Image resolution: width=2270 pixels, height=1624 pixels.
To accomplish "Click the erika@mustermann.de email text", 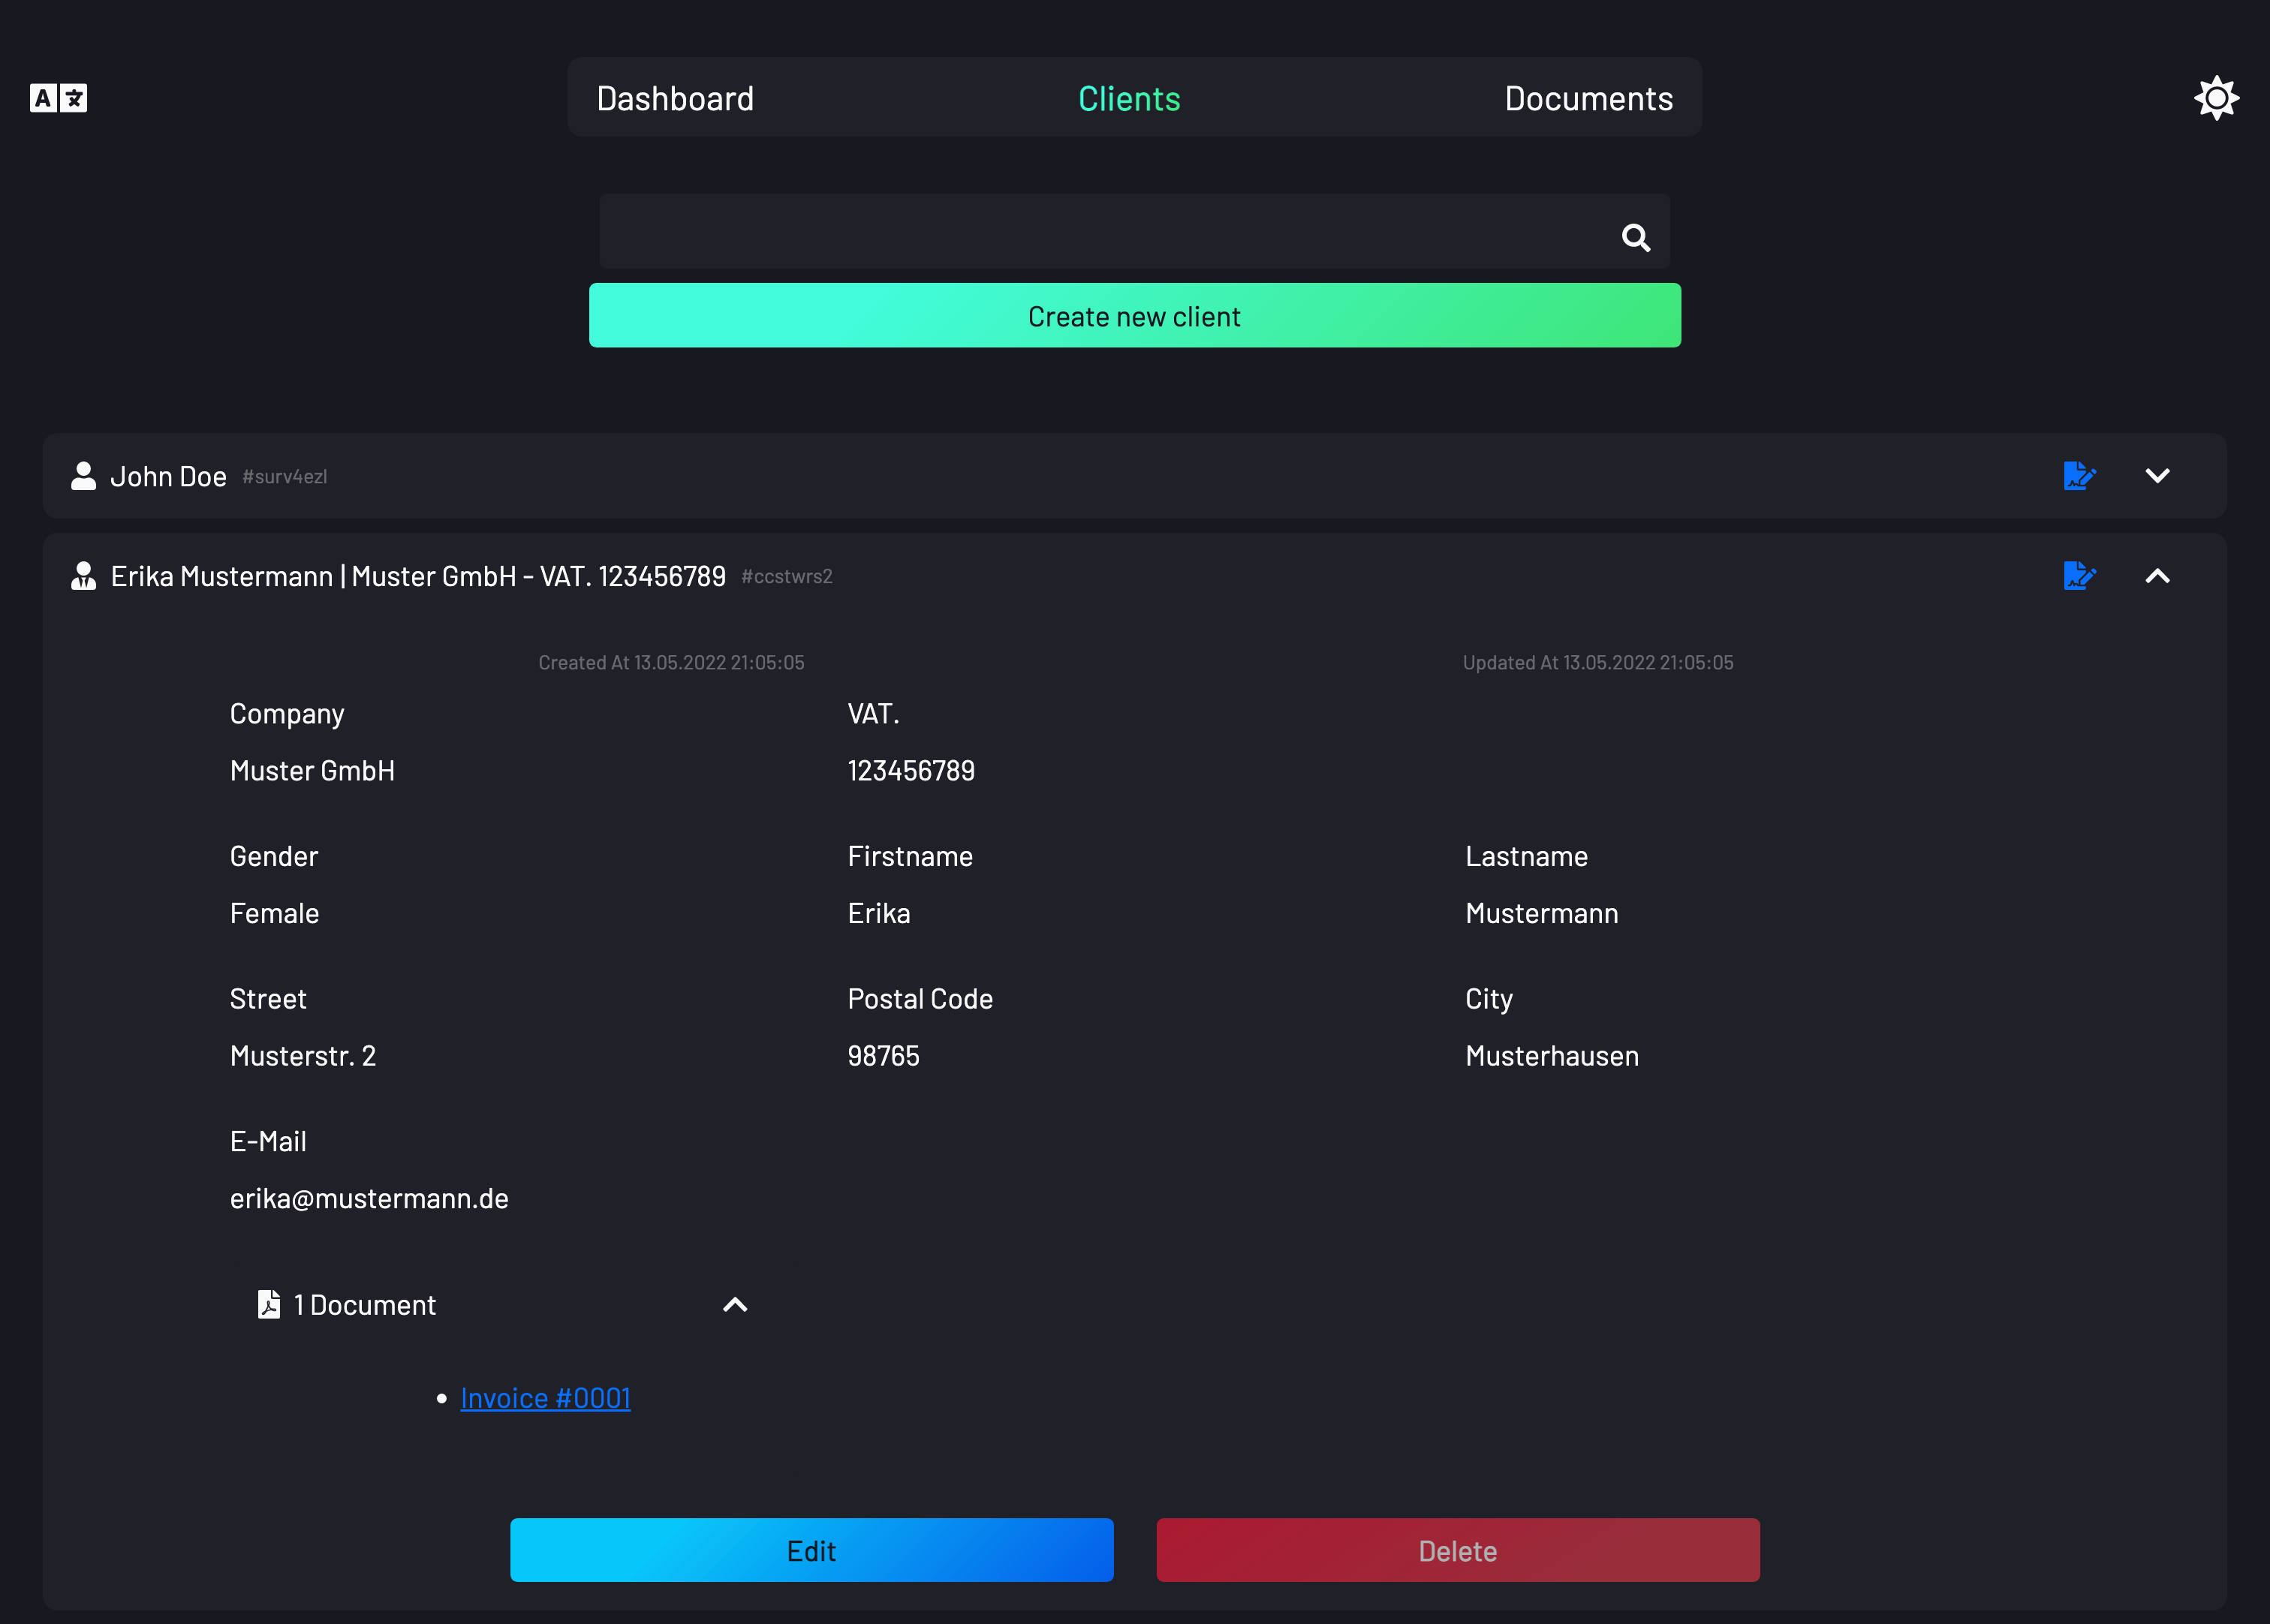I will 369,1198.
